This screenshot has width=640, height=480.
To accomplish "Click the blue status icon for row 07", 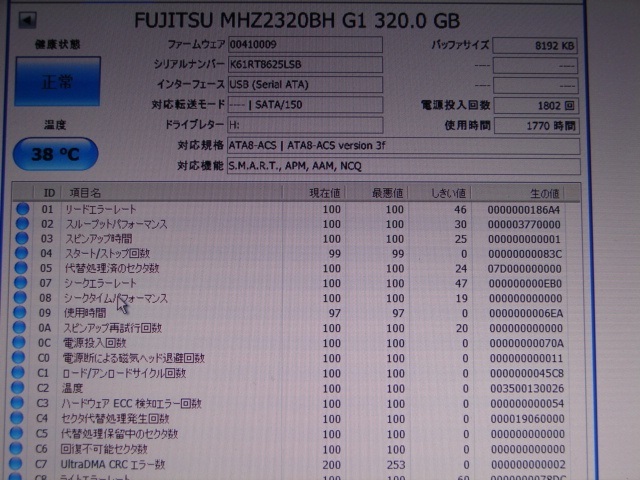I will click(21, 282).
